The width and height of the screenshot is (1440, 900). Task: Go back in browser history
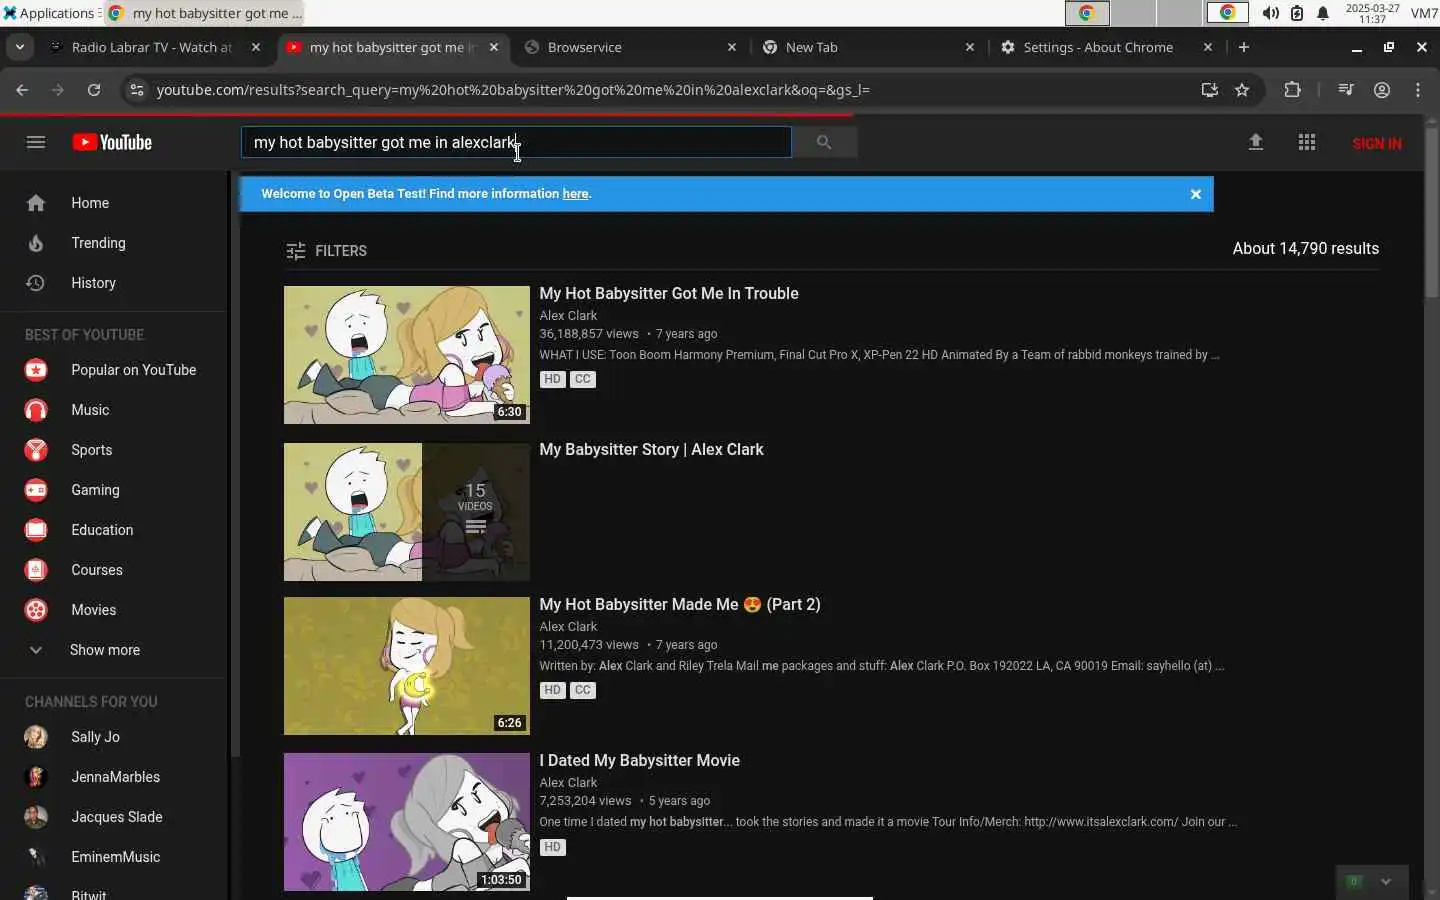click(22, 90)
